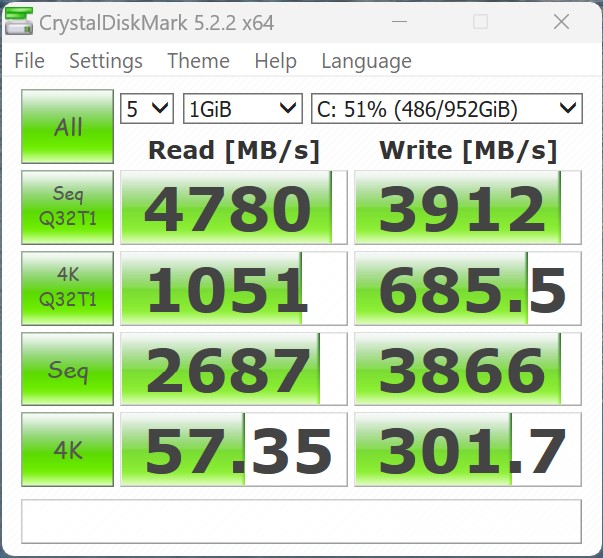This screenshot has width=603, height=558.
Task: Start the 4K benchmark test
Action: tap(68, 450)
